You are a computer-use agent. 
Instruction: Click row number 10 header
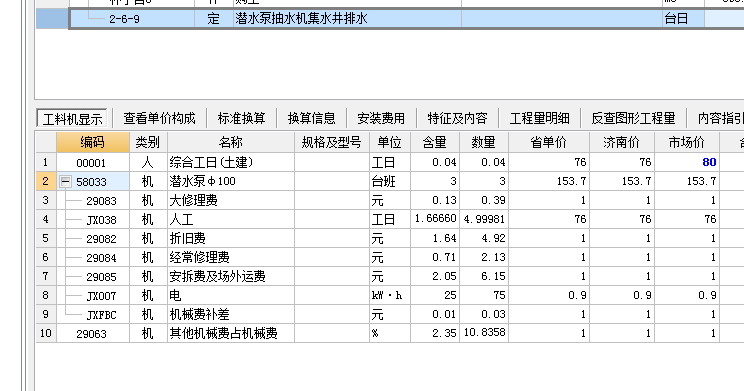pos(46,333)
